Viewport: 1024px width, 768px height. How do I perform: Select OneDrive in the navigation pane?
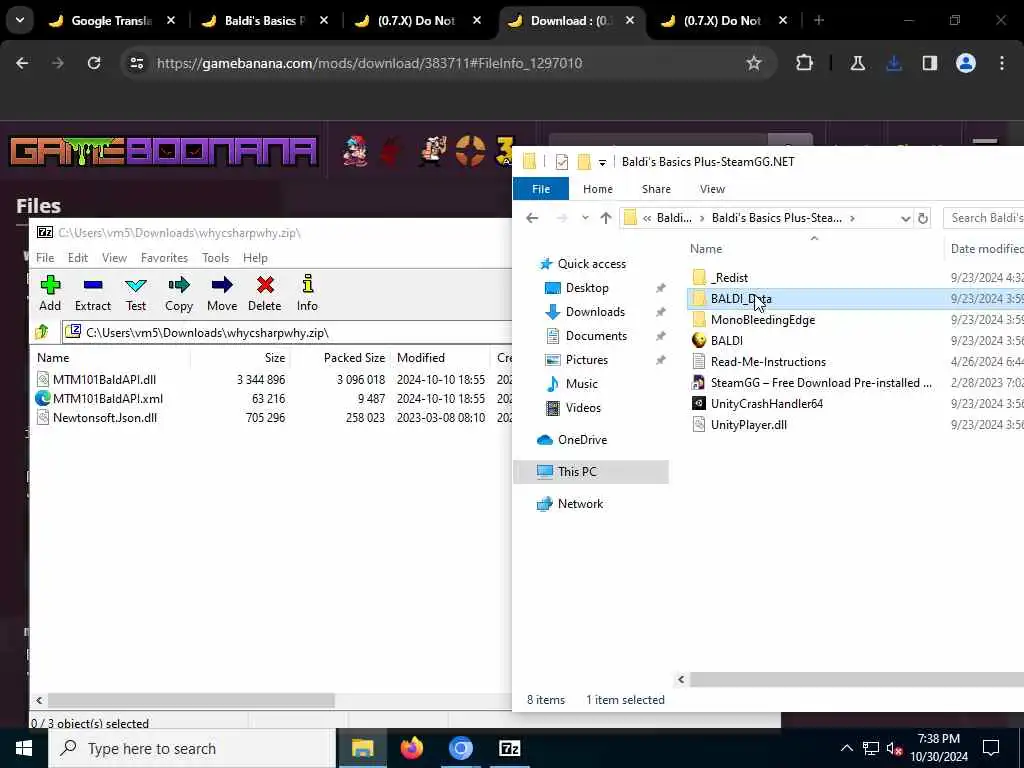point(582,440)
